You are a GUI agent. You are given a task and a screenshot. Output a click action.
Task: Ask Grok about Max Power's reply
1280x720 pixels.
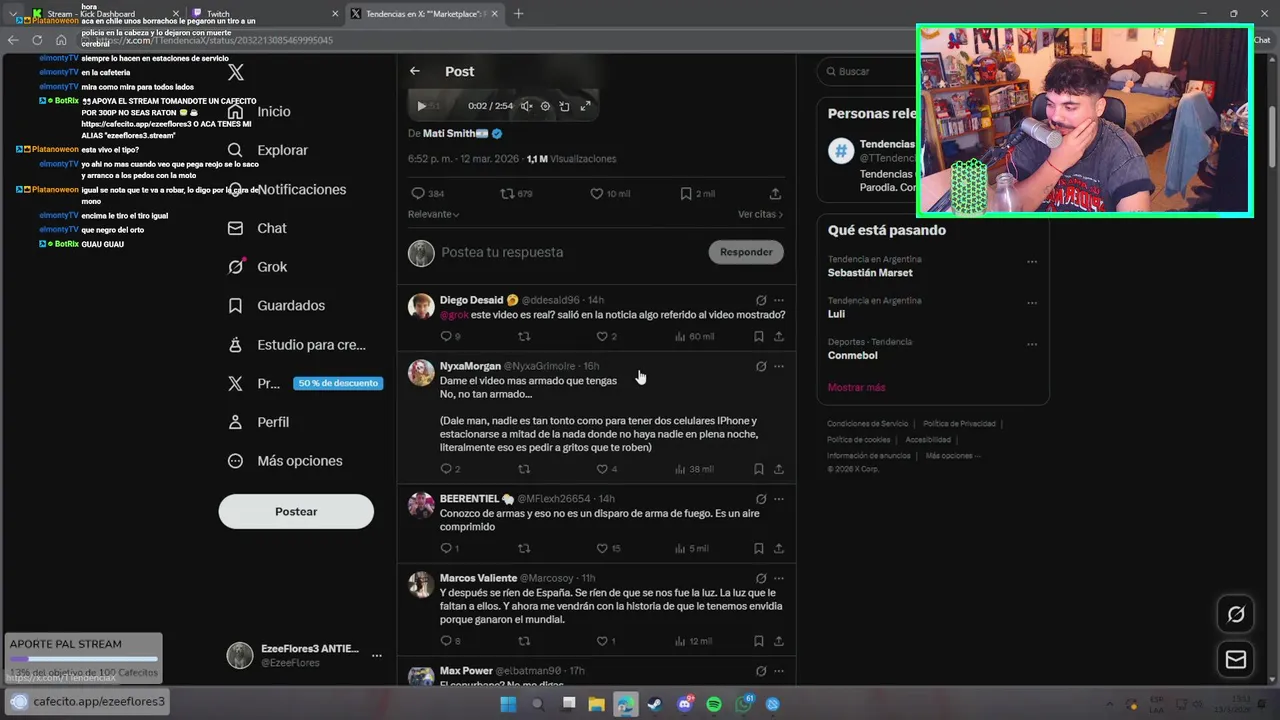[761, 671]
